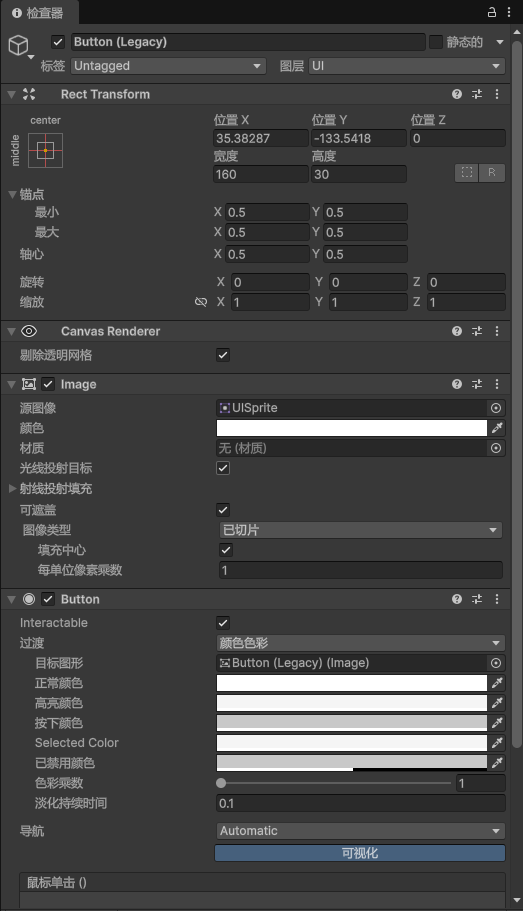Screen dimensions: 523x911
Task: Open the 标签 Untagged dropdown
Action: tap(168, 66)
